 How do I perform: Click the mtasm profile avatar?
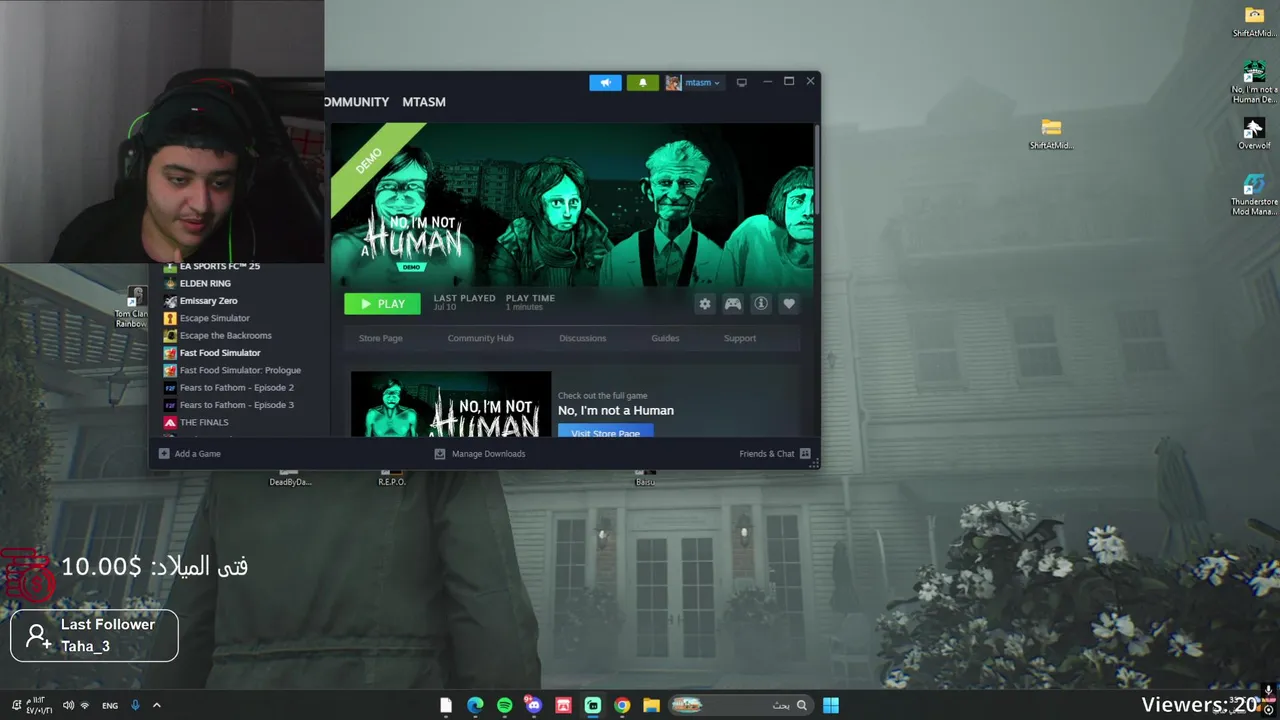pos(673,83)
